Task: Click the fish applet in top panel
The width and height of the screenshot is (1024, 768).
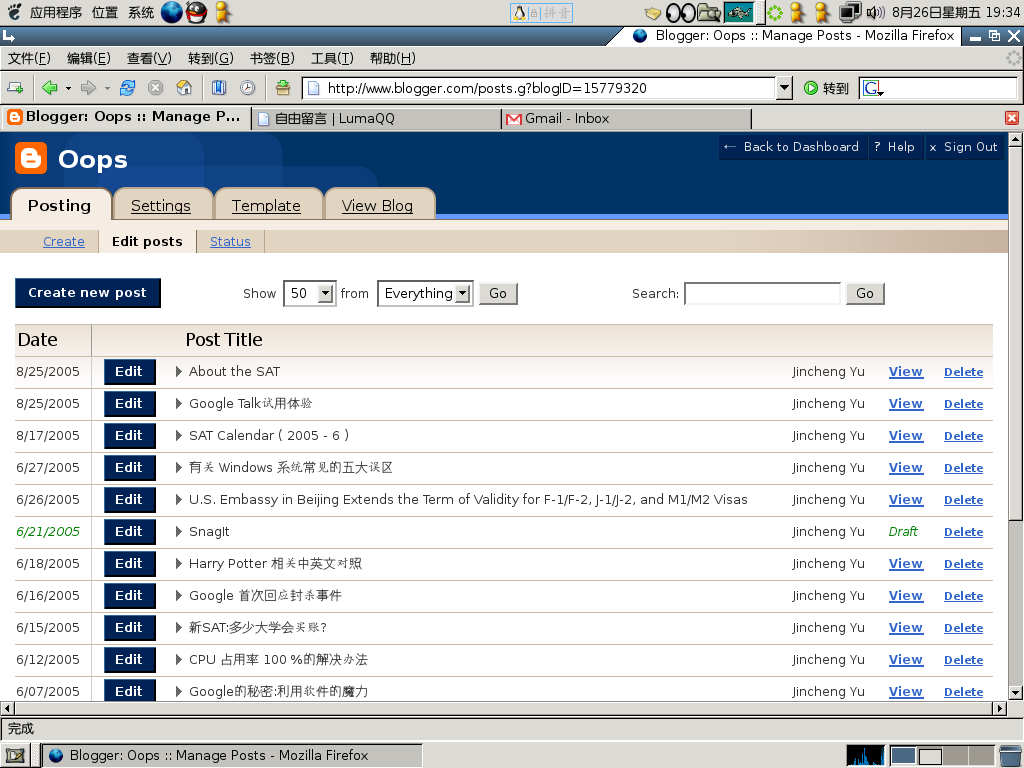Action: (739, 12)
